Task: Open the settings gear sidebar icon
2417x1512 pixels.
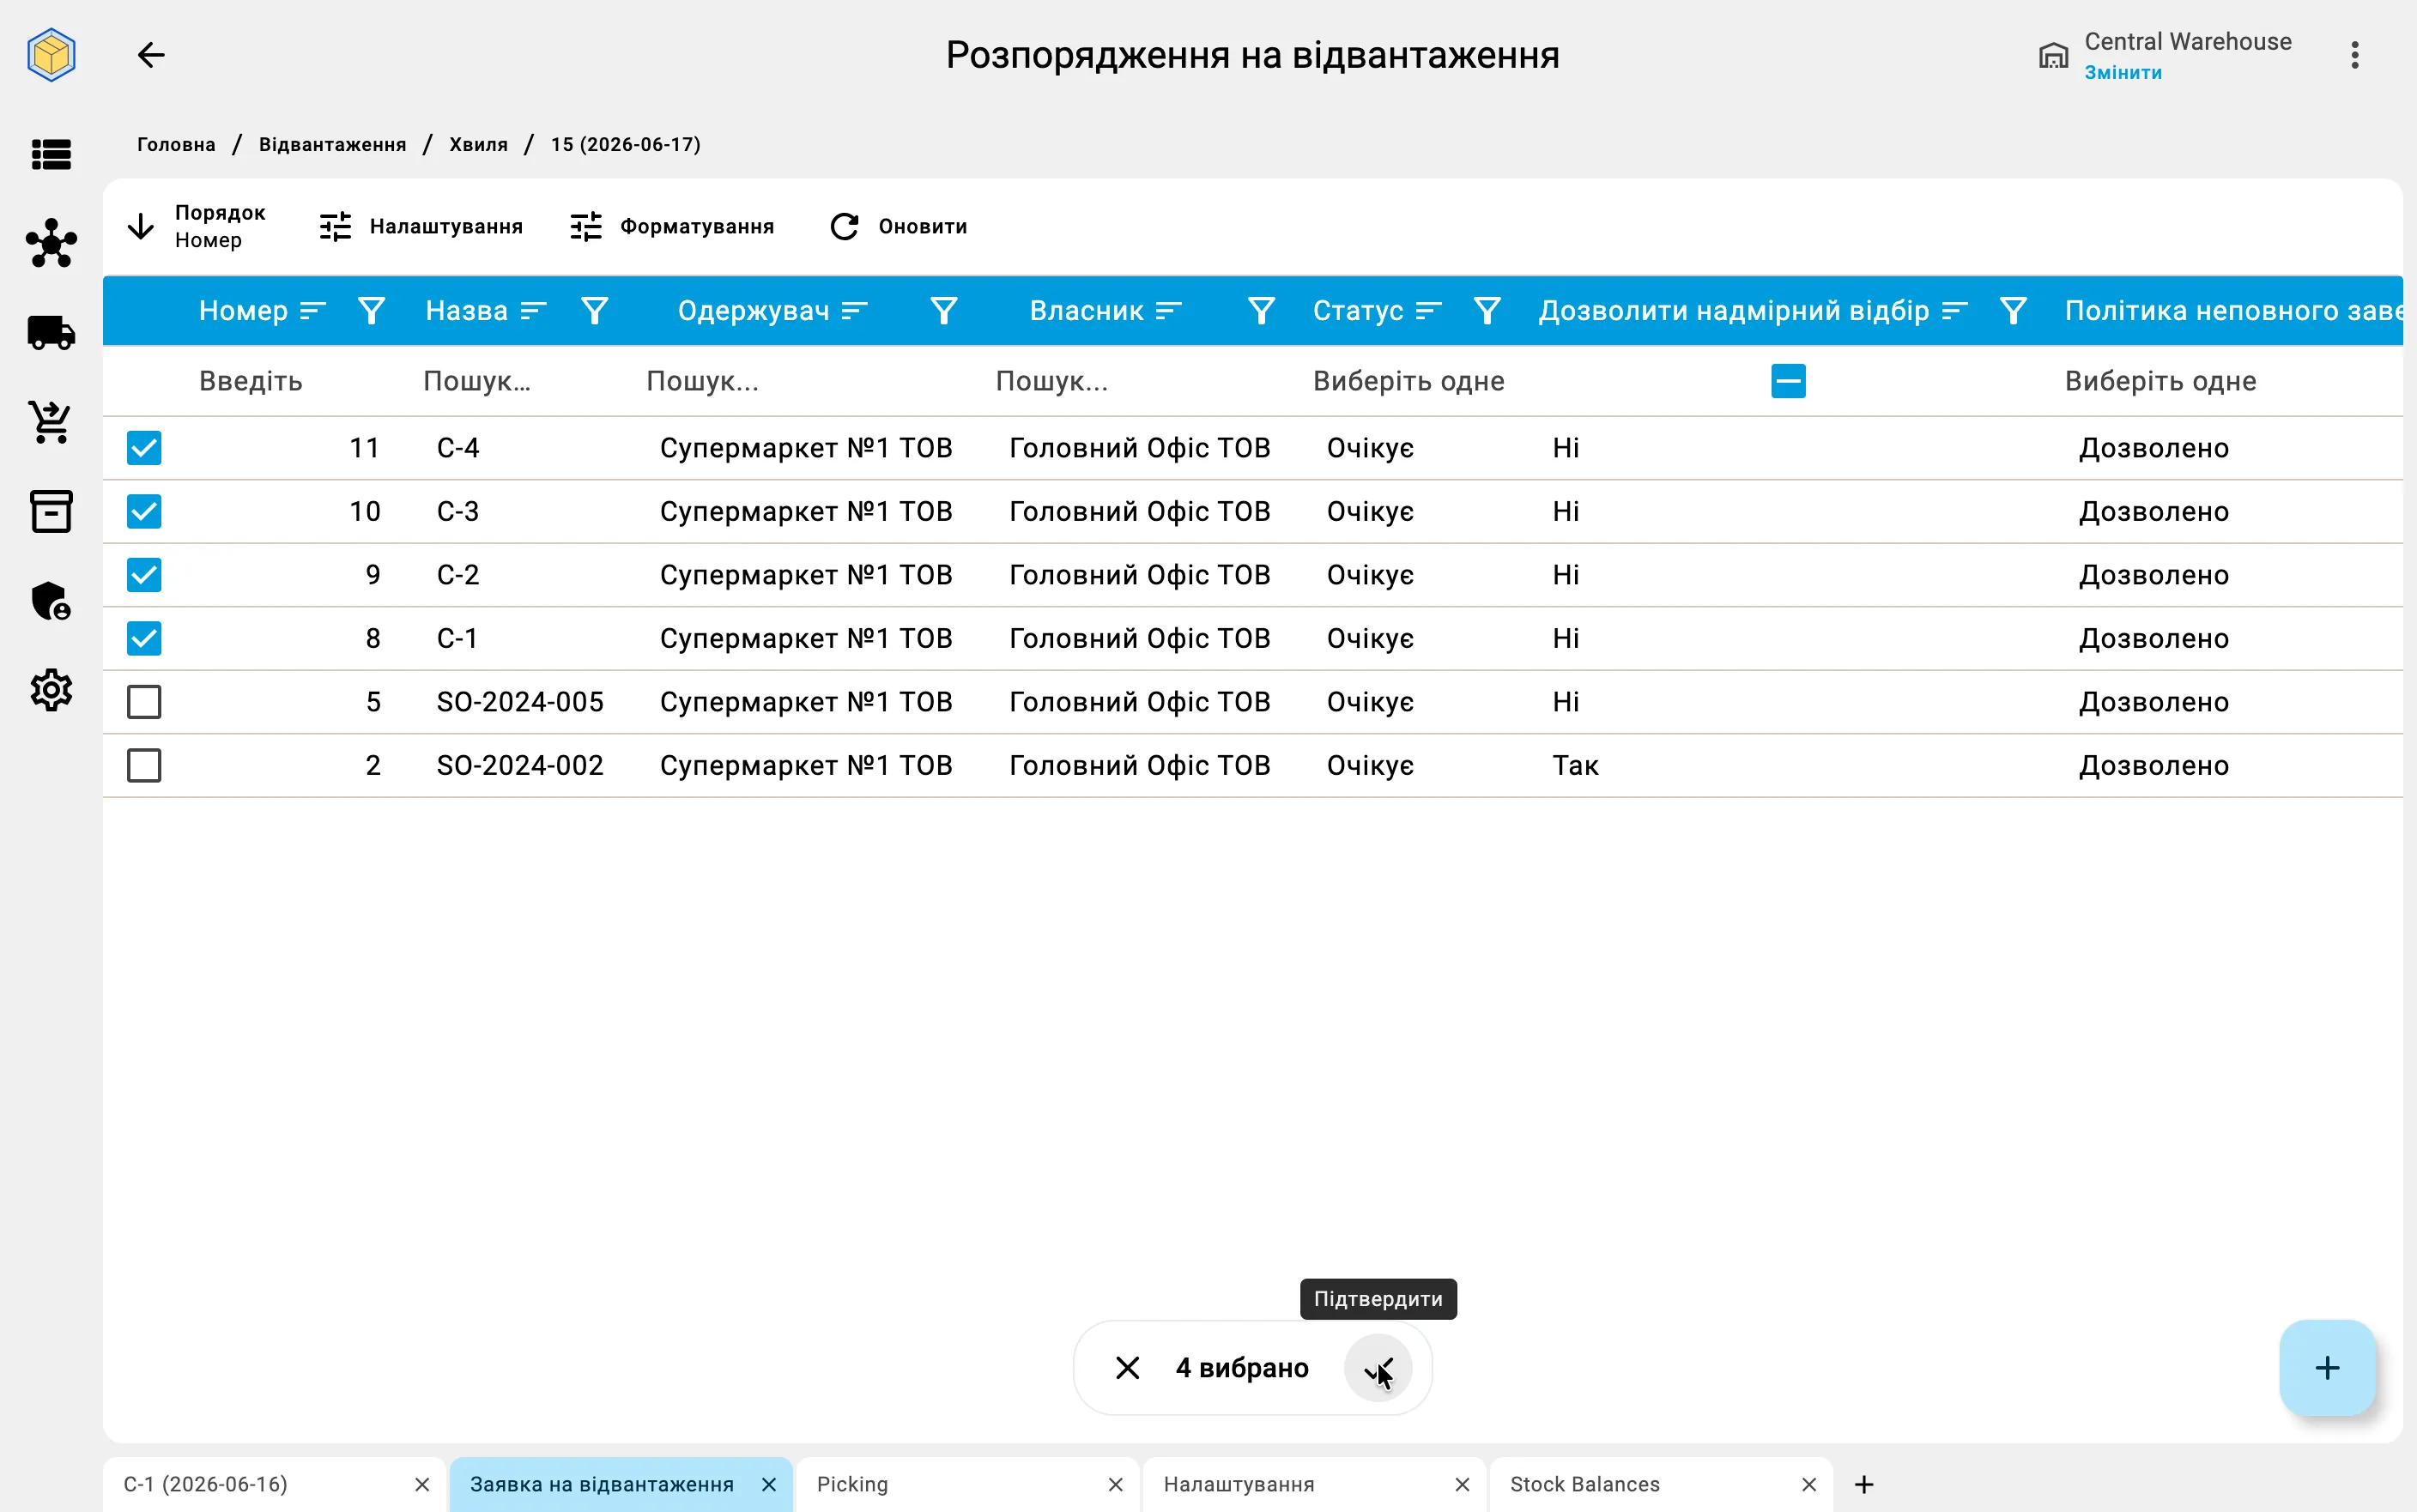Action: (51, 690)
